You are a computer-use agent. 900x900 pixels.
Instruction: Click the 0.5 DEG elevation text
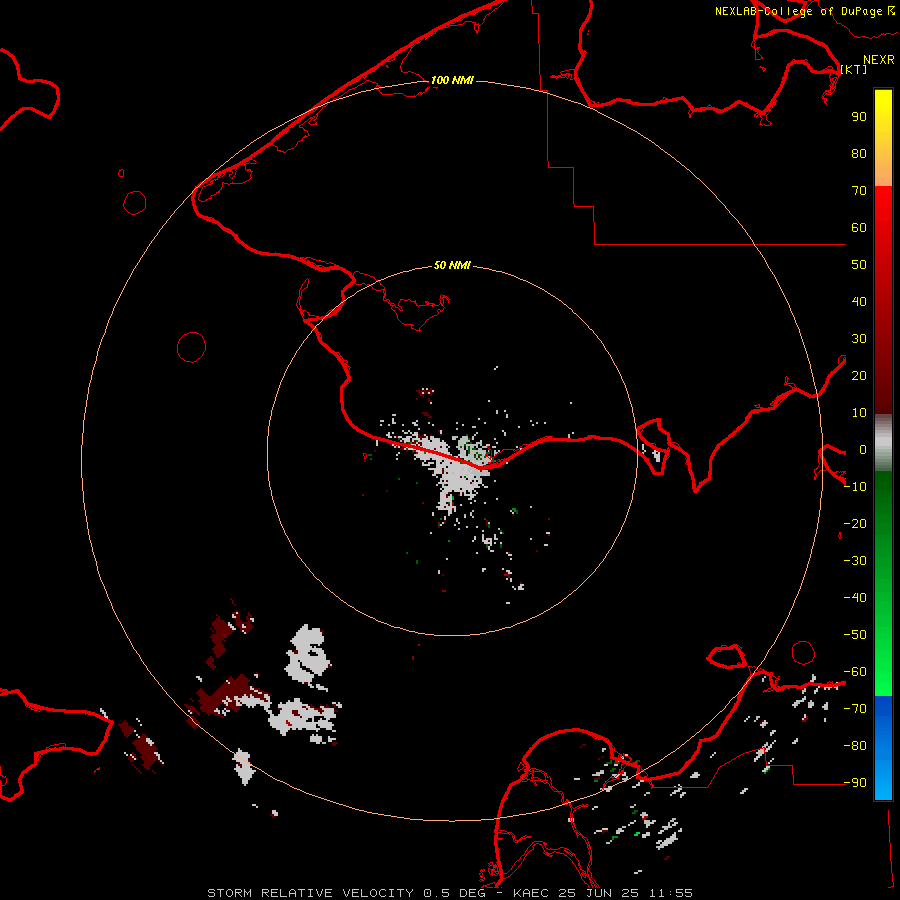click(454, 893)
